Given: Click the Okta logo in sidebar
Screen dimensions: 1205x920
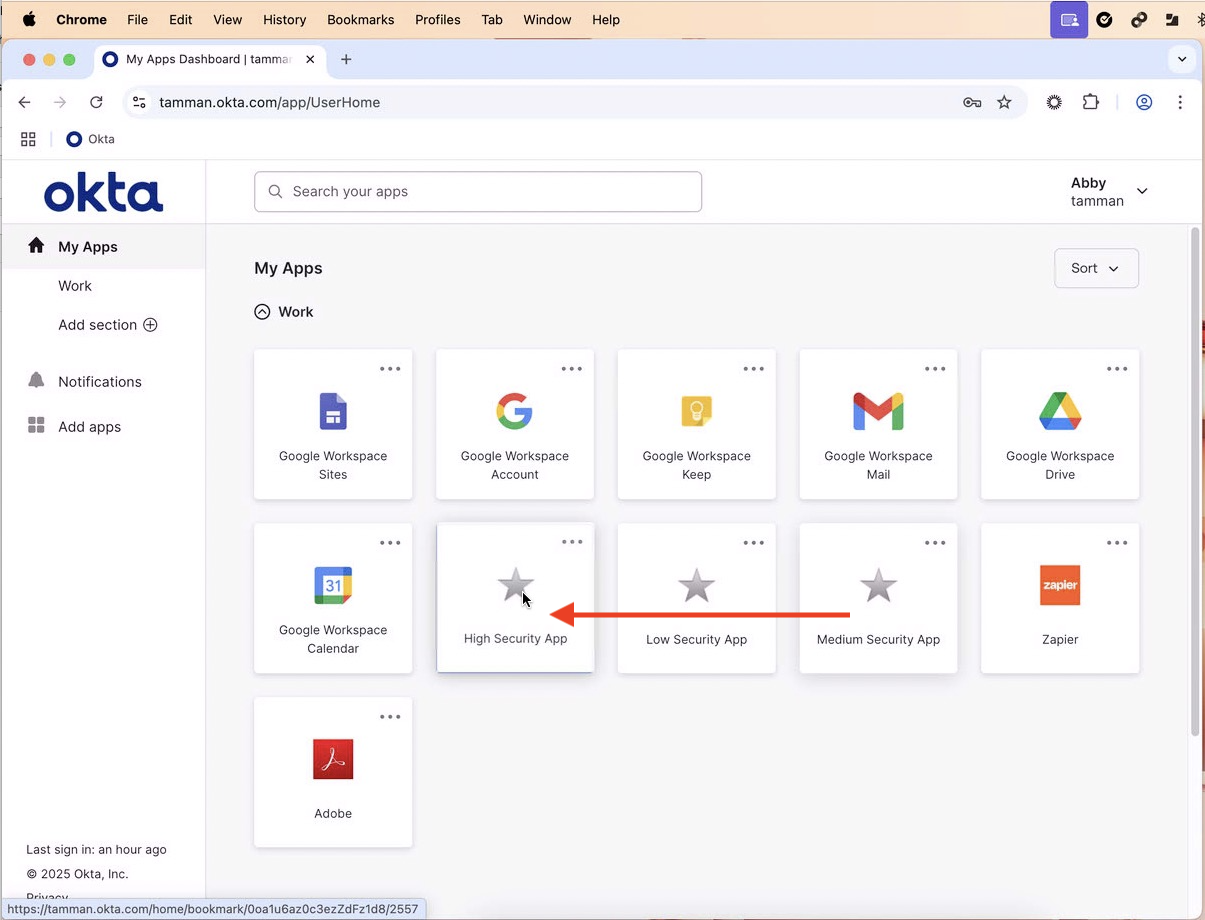Looking at the screenshot, I should tap(103, 192).
